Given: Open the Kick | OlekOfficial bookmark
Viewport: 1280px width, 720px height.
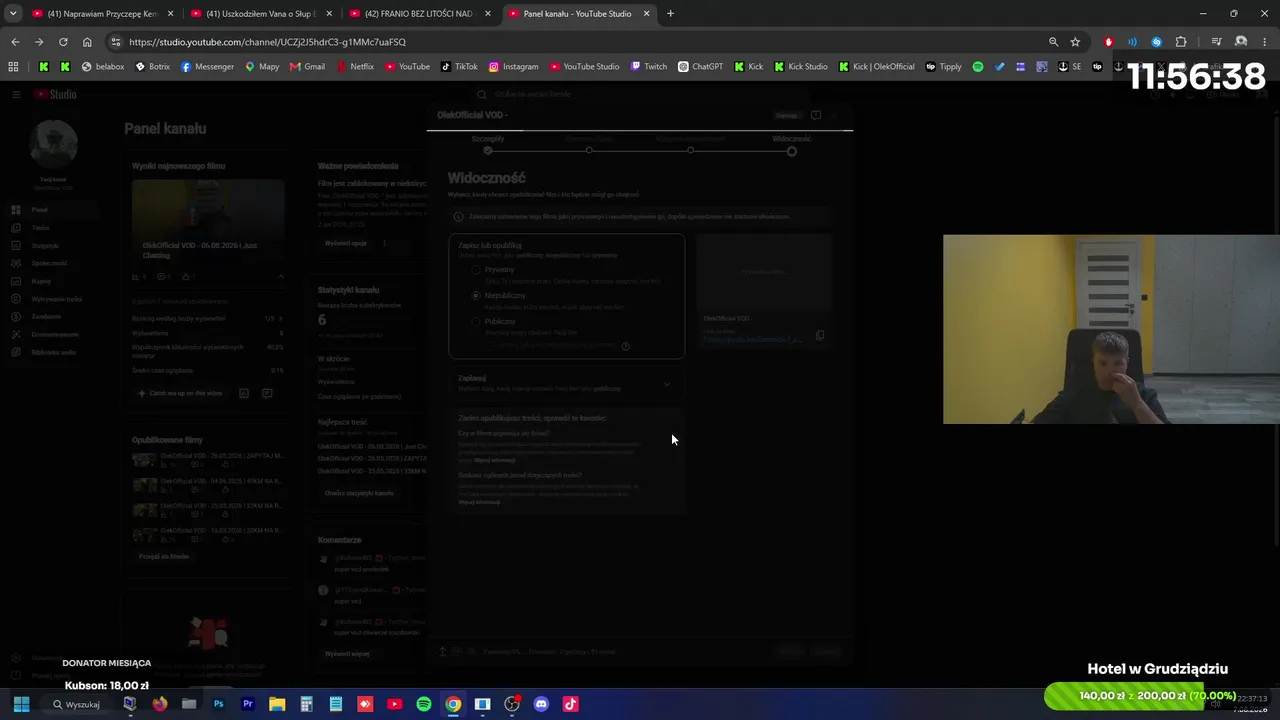Looking at the screenshot, I should [x=876, y=67].
